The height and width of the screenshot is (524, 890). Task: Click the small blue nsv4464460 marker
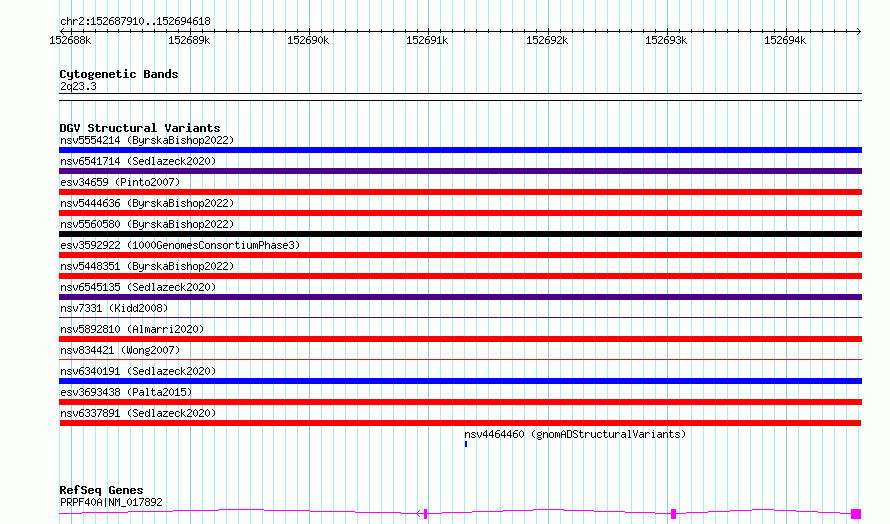click(466, 444)
